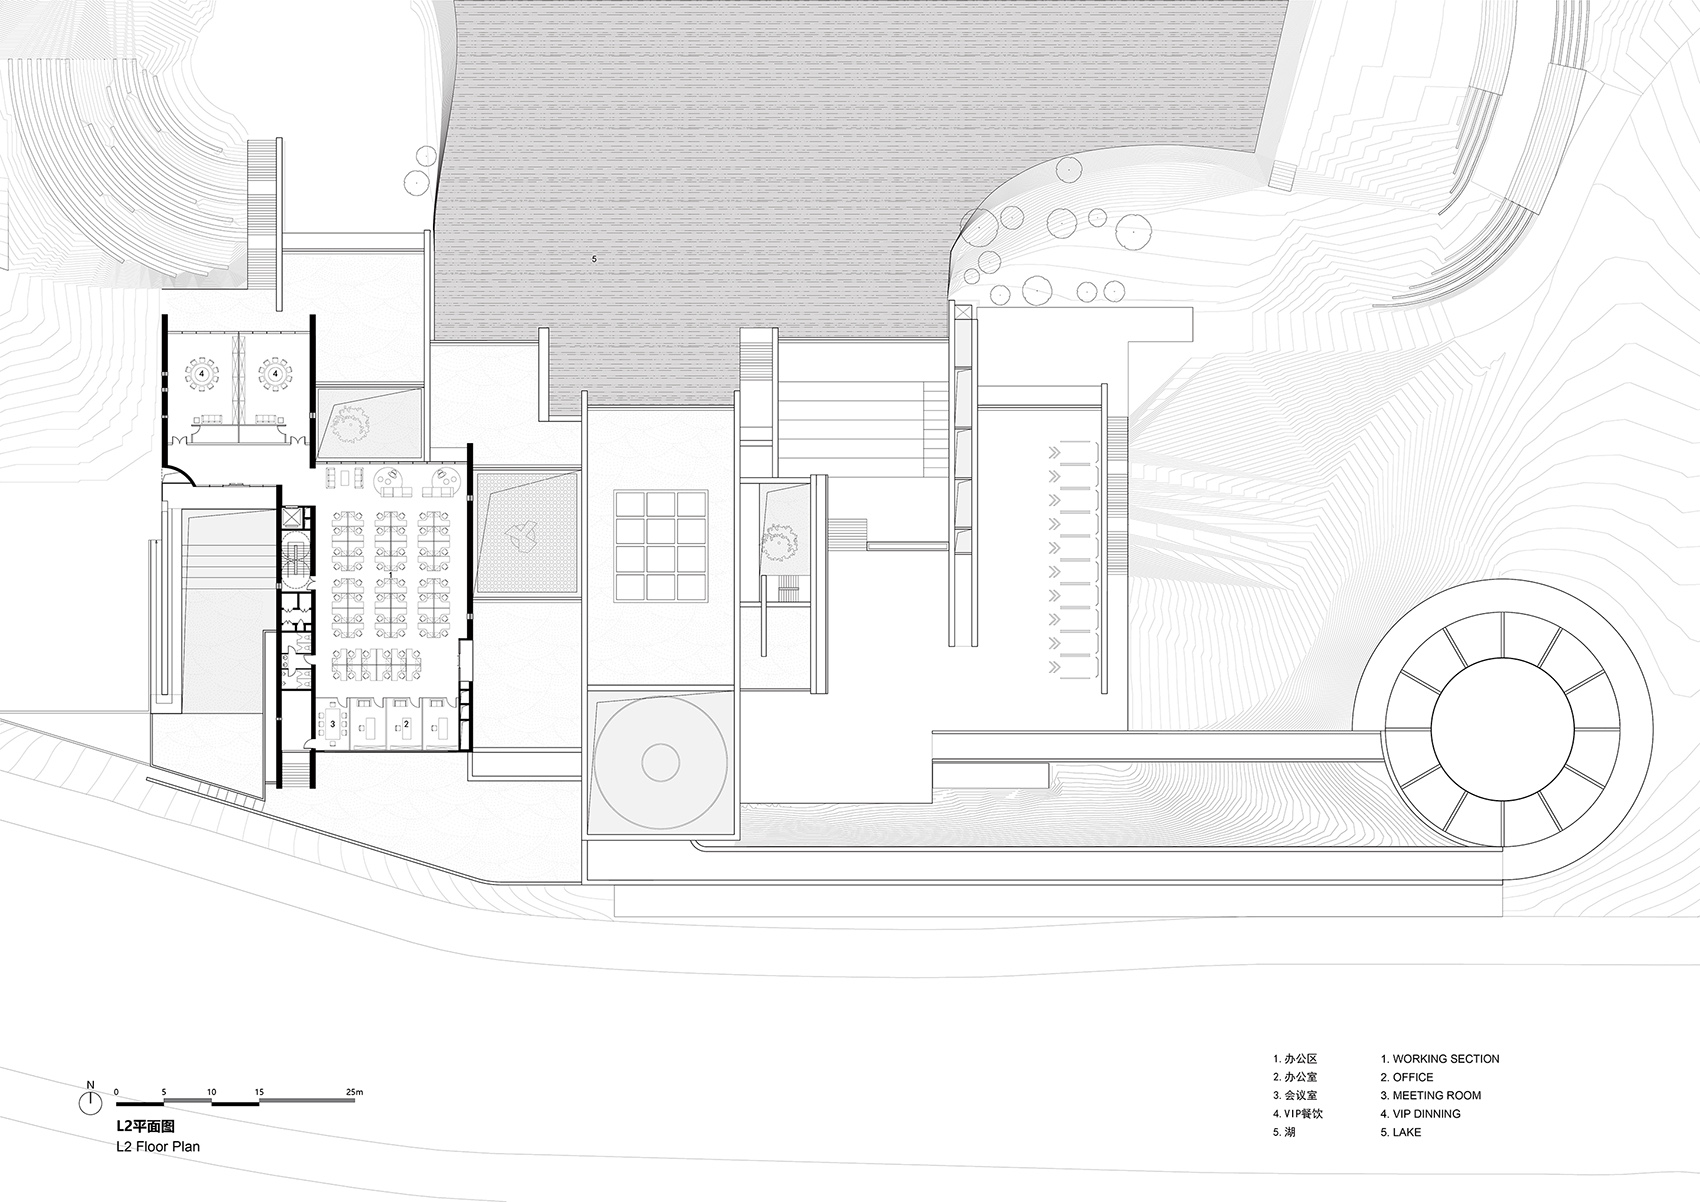Click Chinese legend entry '4. VIP餐饮'
This screenshot has width=1700, height=1202.
[x=1298, y=1113]
